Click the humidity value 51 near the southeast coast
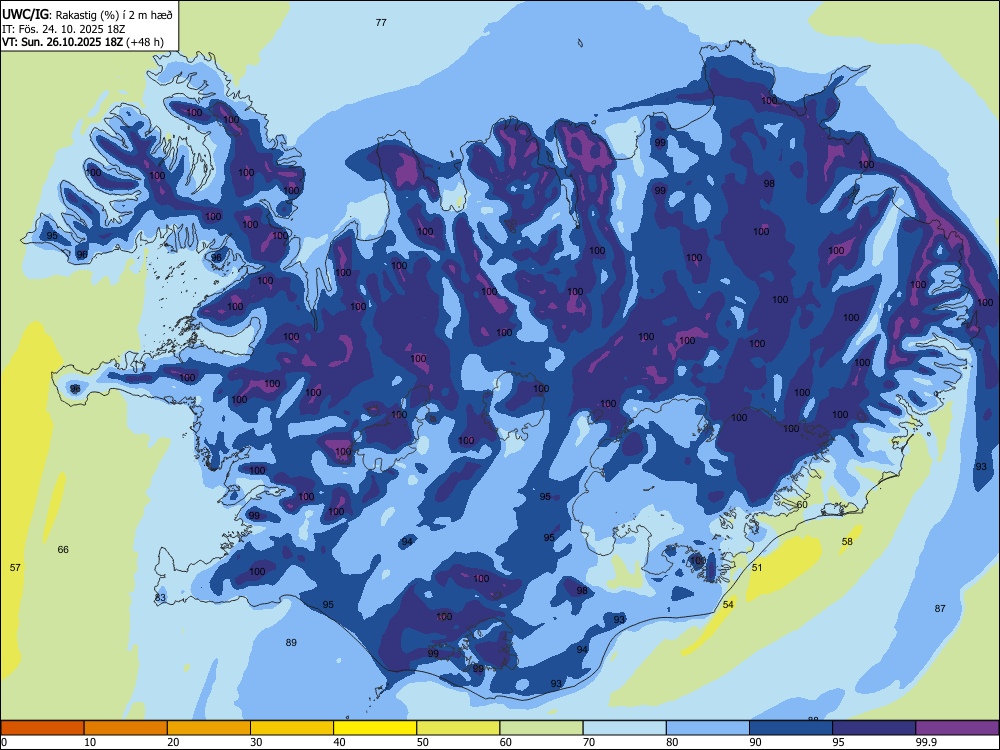 pos(757,567)
